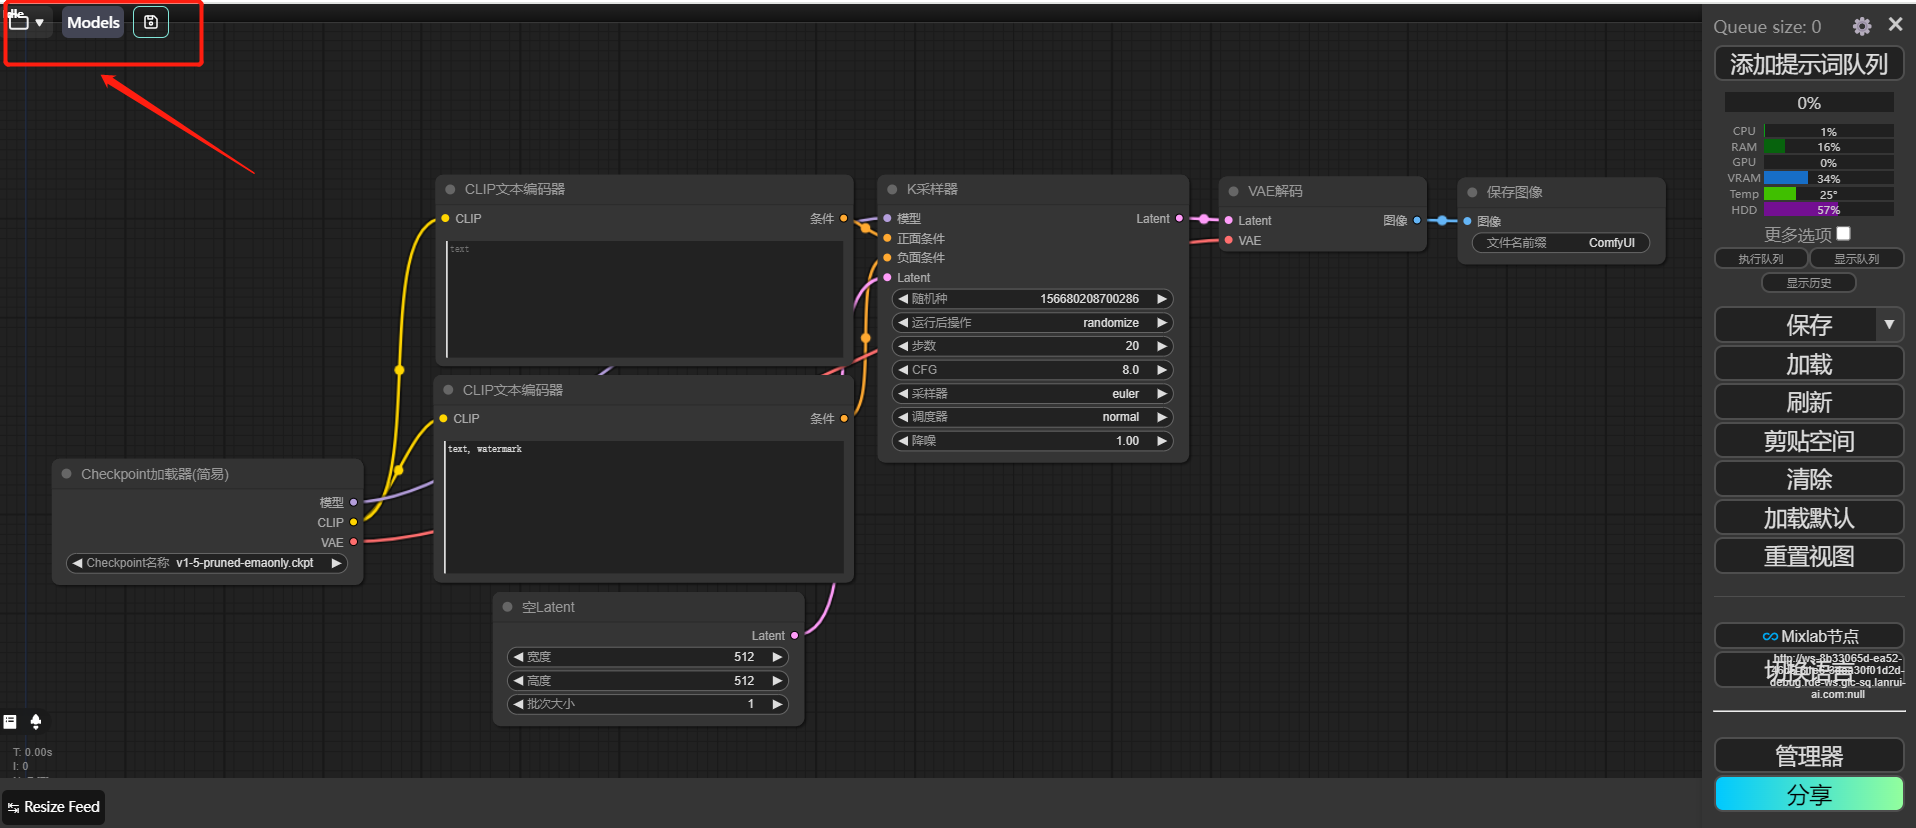Click the HDD 57% usage bar
The image size is (1916, 828).
click(1828, 210)
